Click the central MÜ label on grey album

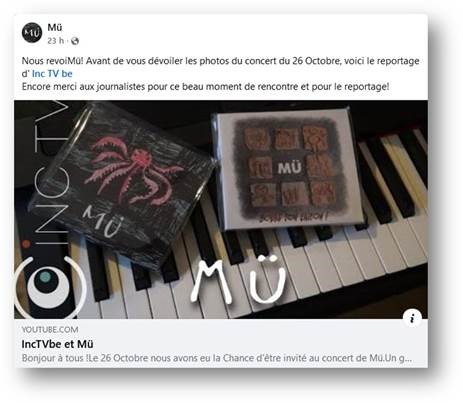(x=289, y=168)
